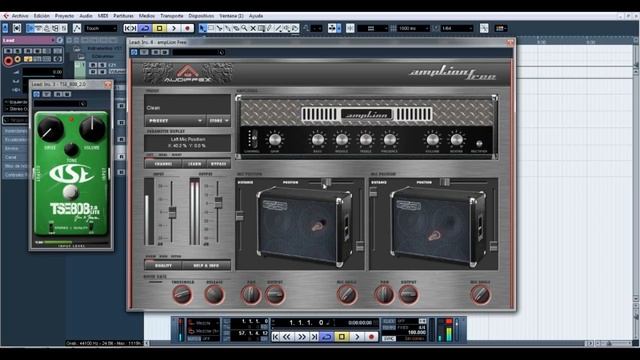Select the Line tool

278,28
